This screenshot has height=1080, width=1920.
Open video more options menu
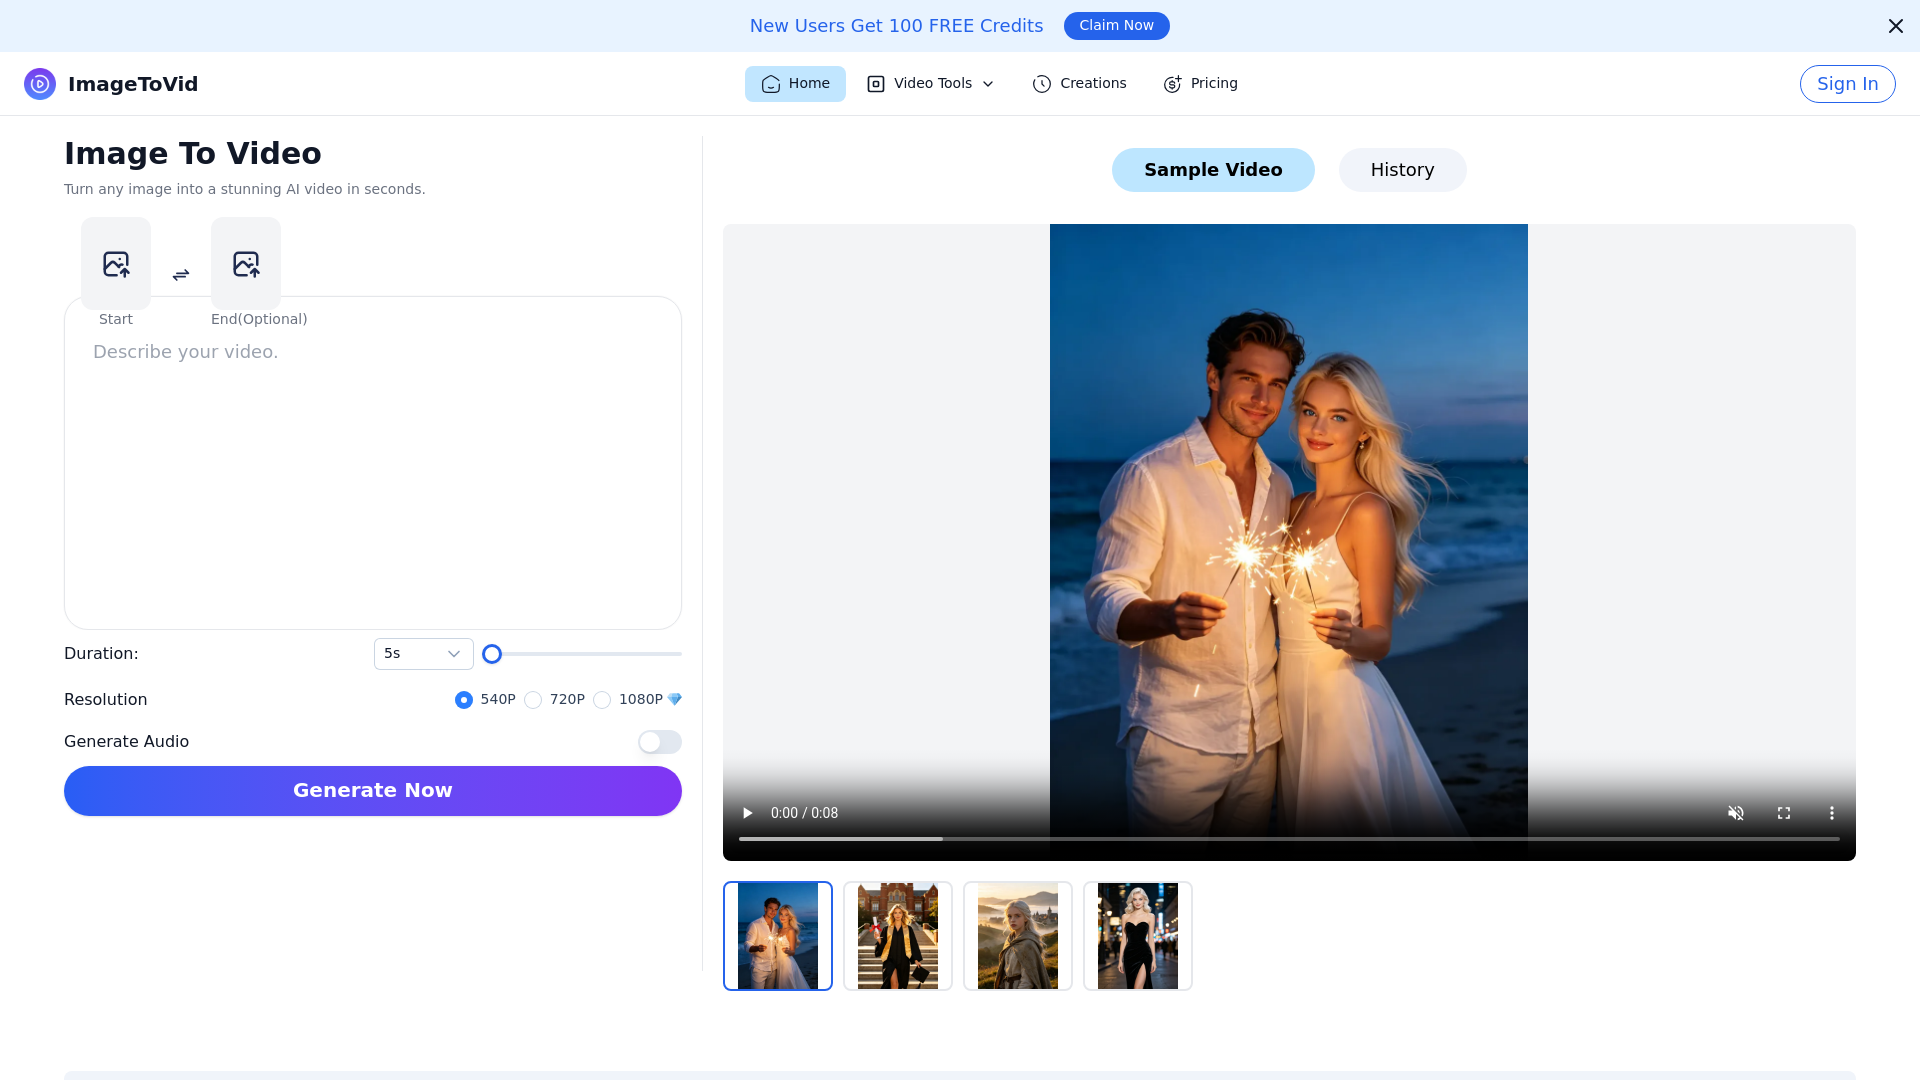point(1832,813)
